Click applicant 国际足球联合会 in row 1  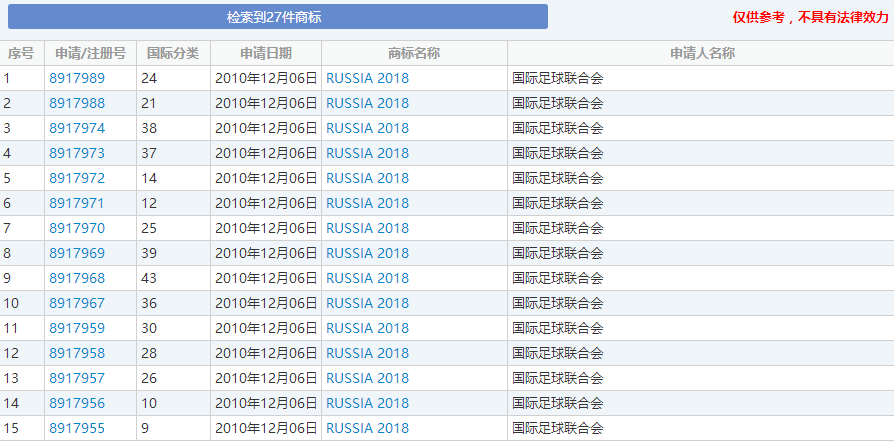558,78
